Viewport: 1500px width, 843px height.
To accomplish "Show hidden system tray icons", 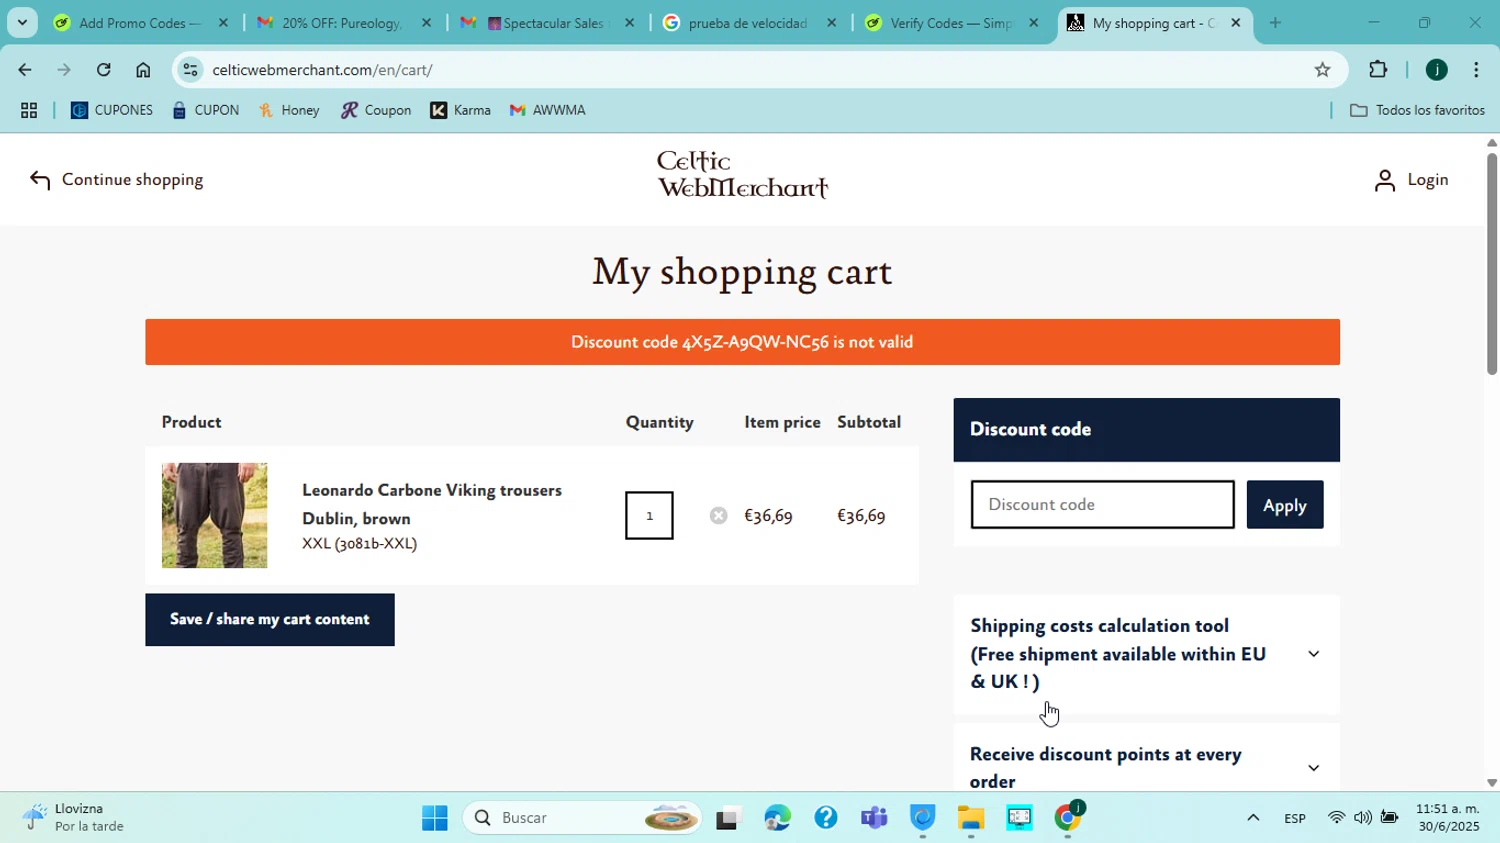I will point(1252,819).
